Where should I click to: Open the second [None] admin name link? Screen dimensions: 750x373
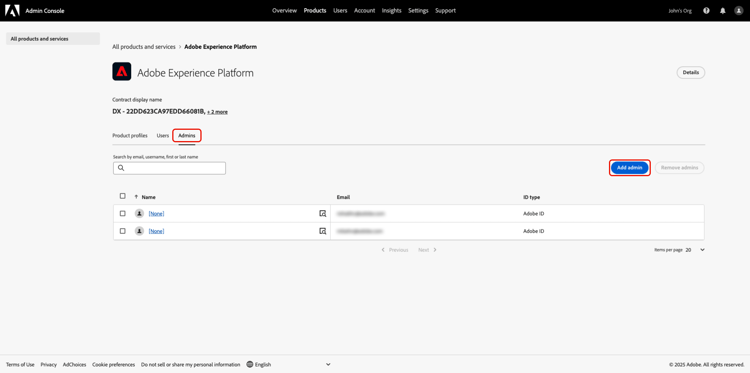[x=156, y=231]
